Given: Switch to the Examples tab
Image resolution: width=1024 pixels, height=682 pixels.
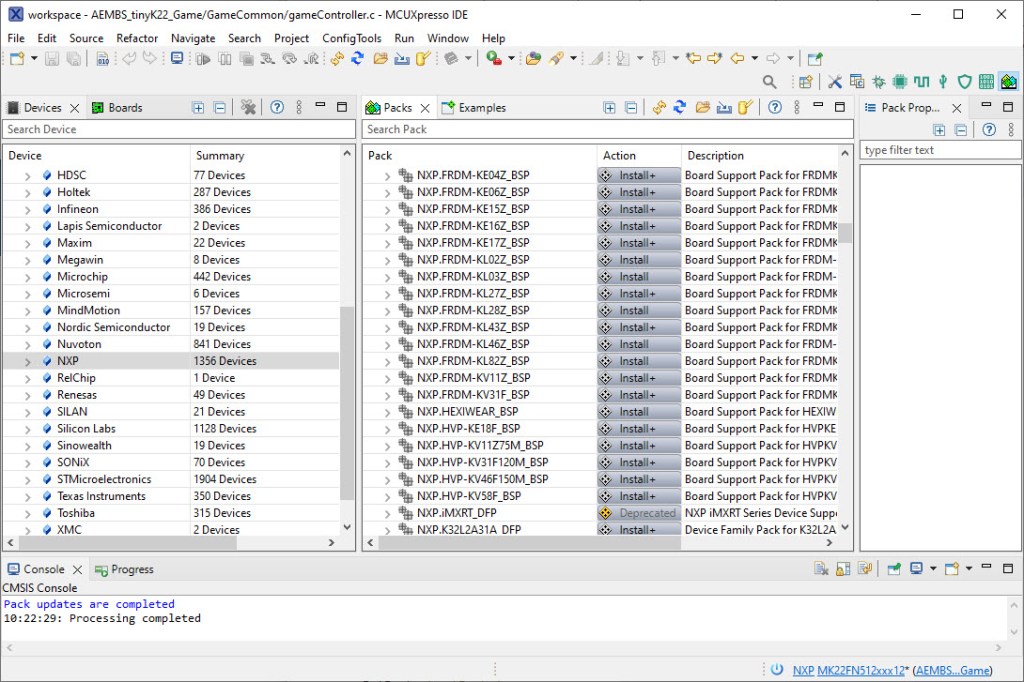Looking at the screenshot, I should tap(481, 108).
